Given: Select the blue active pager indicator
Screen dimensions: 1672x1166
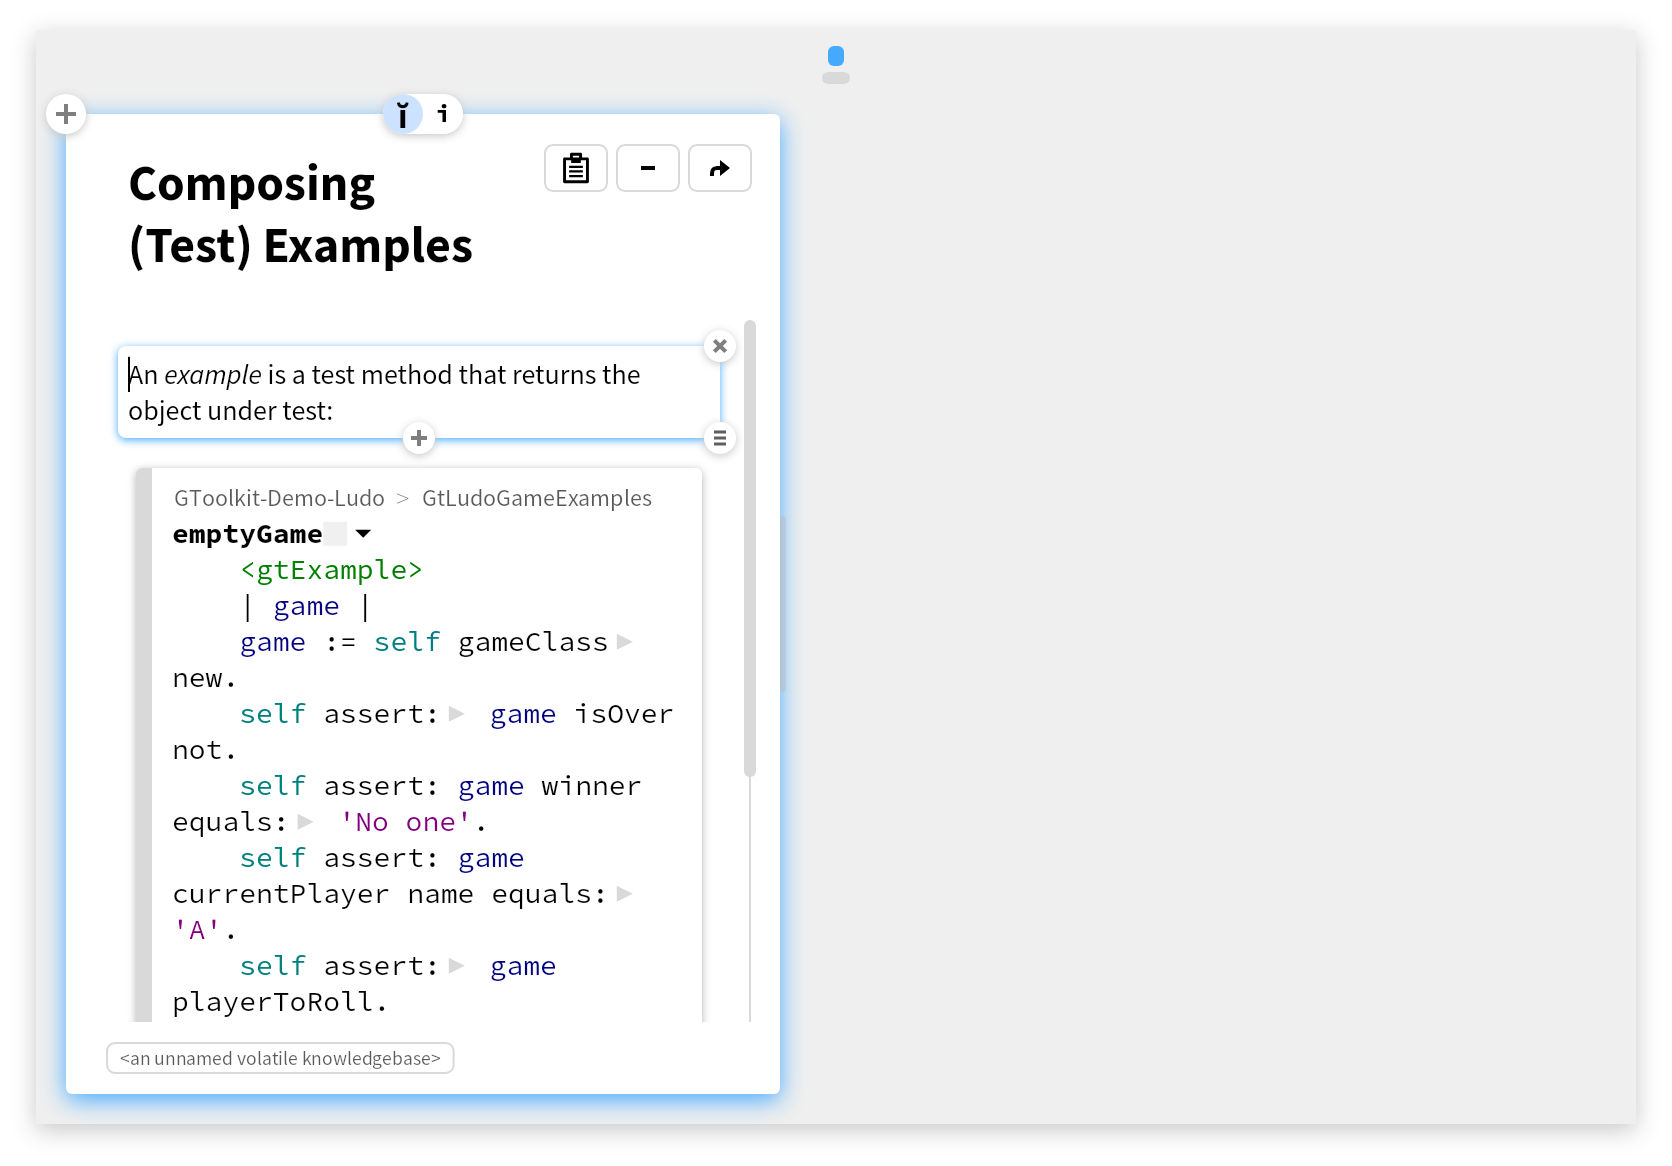Looking at the screenshot, I should 836,56.
